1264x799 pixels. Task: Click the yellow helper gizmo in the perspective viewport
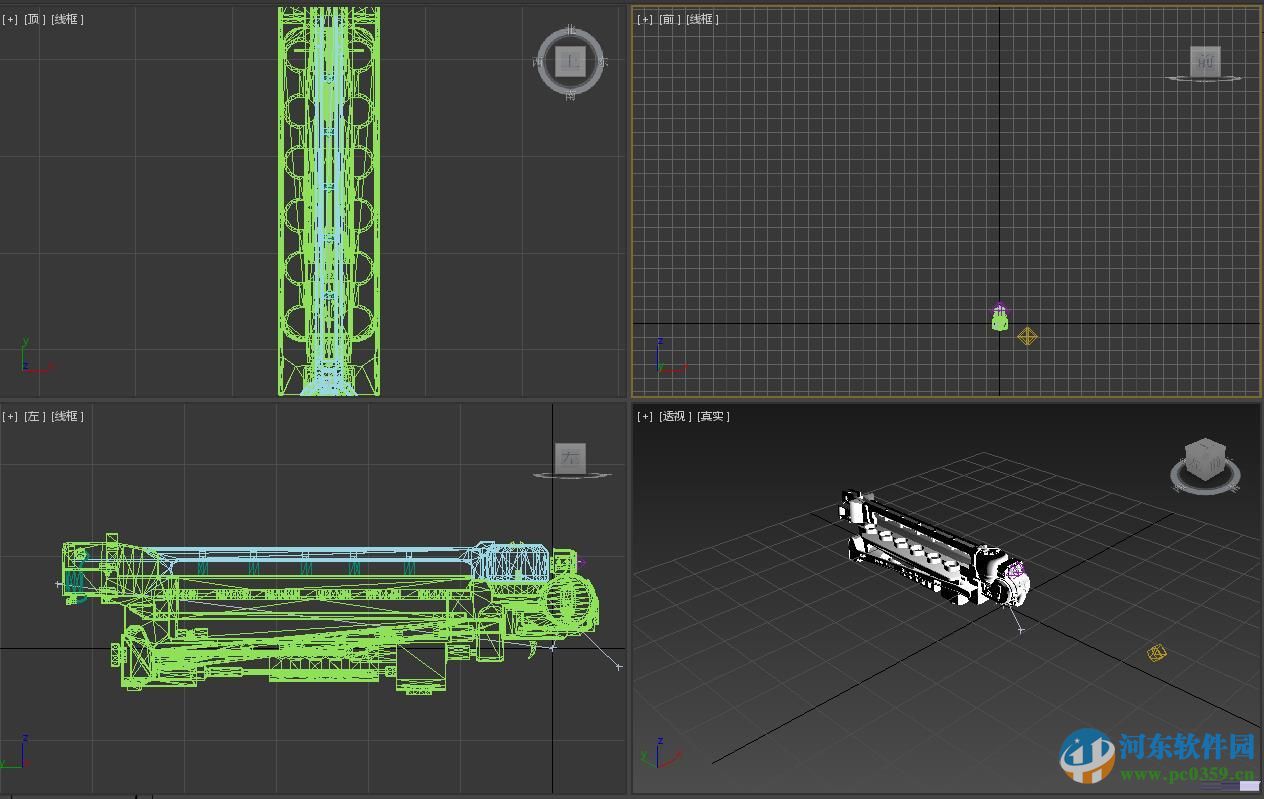tap(1156, 653)
